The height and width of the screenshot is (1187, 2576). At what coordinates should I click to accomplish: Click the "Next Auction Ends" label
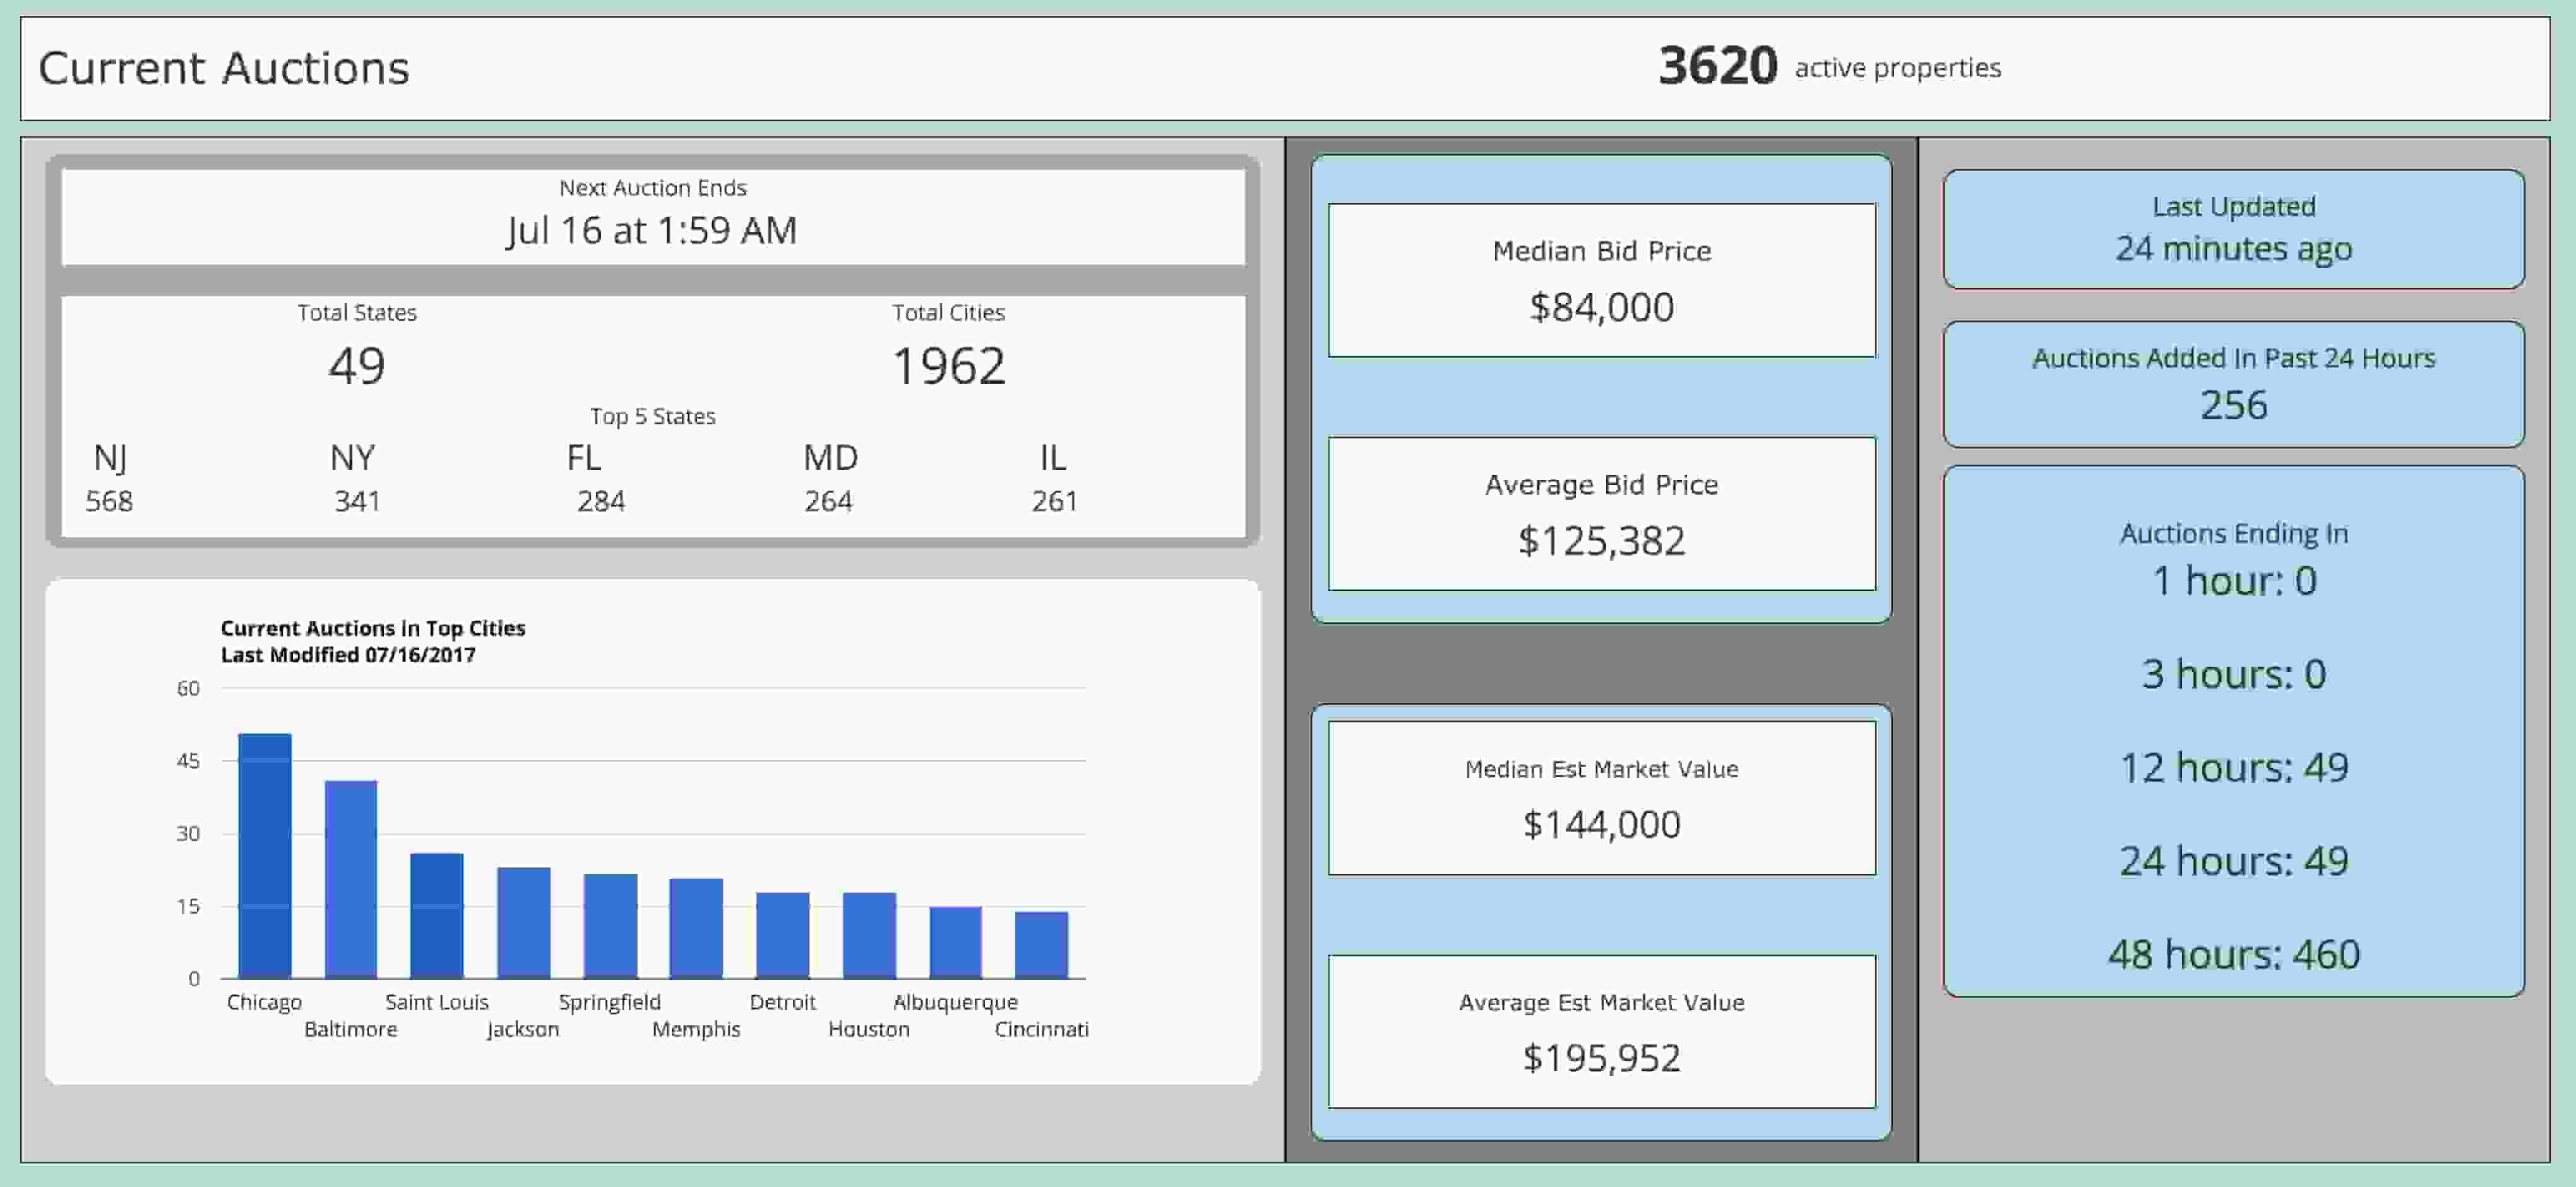[653, 188]
